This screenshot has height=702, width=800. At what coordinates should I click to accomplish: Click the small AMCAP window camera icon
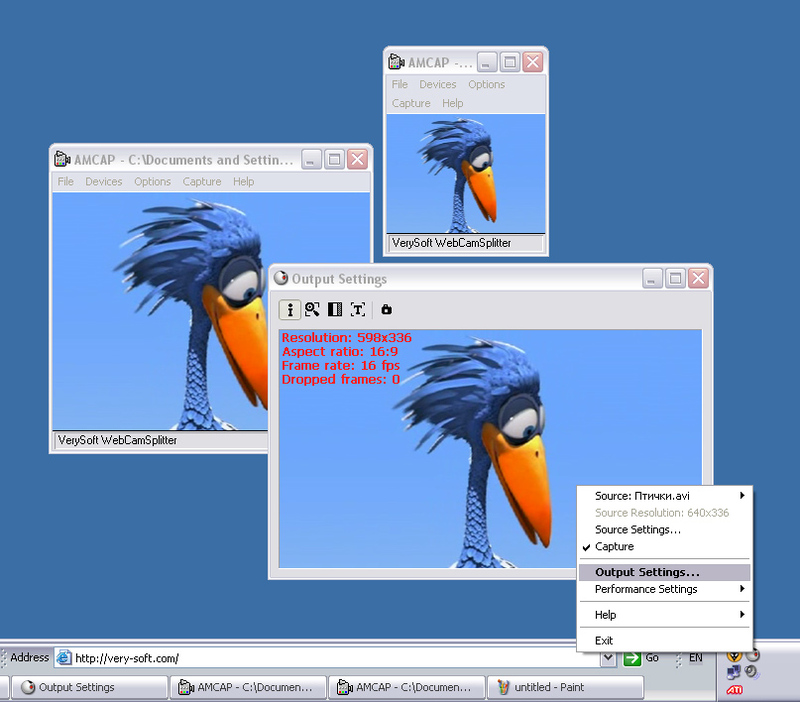point(396,62)
